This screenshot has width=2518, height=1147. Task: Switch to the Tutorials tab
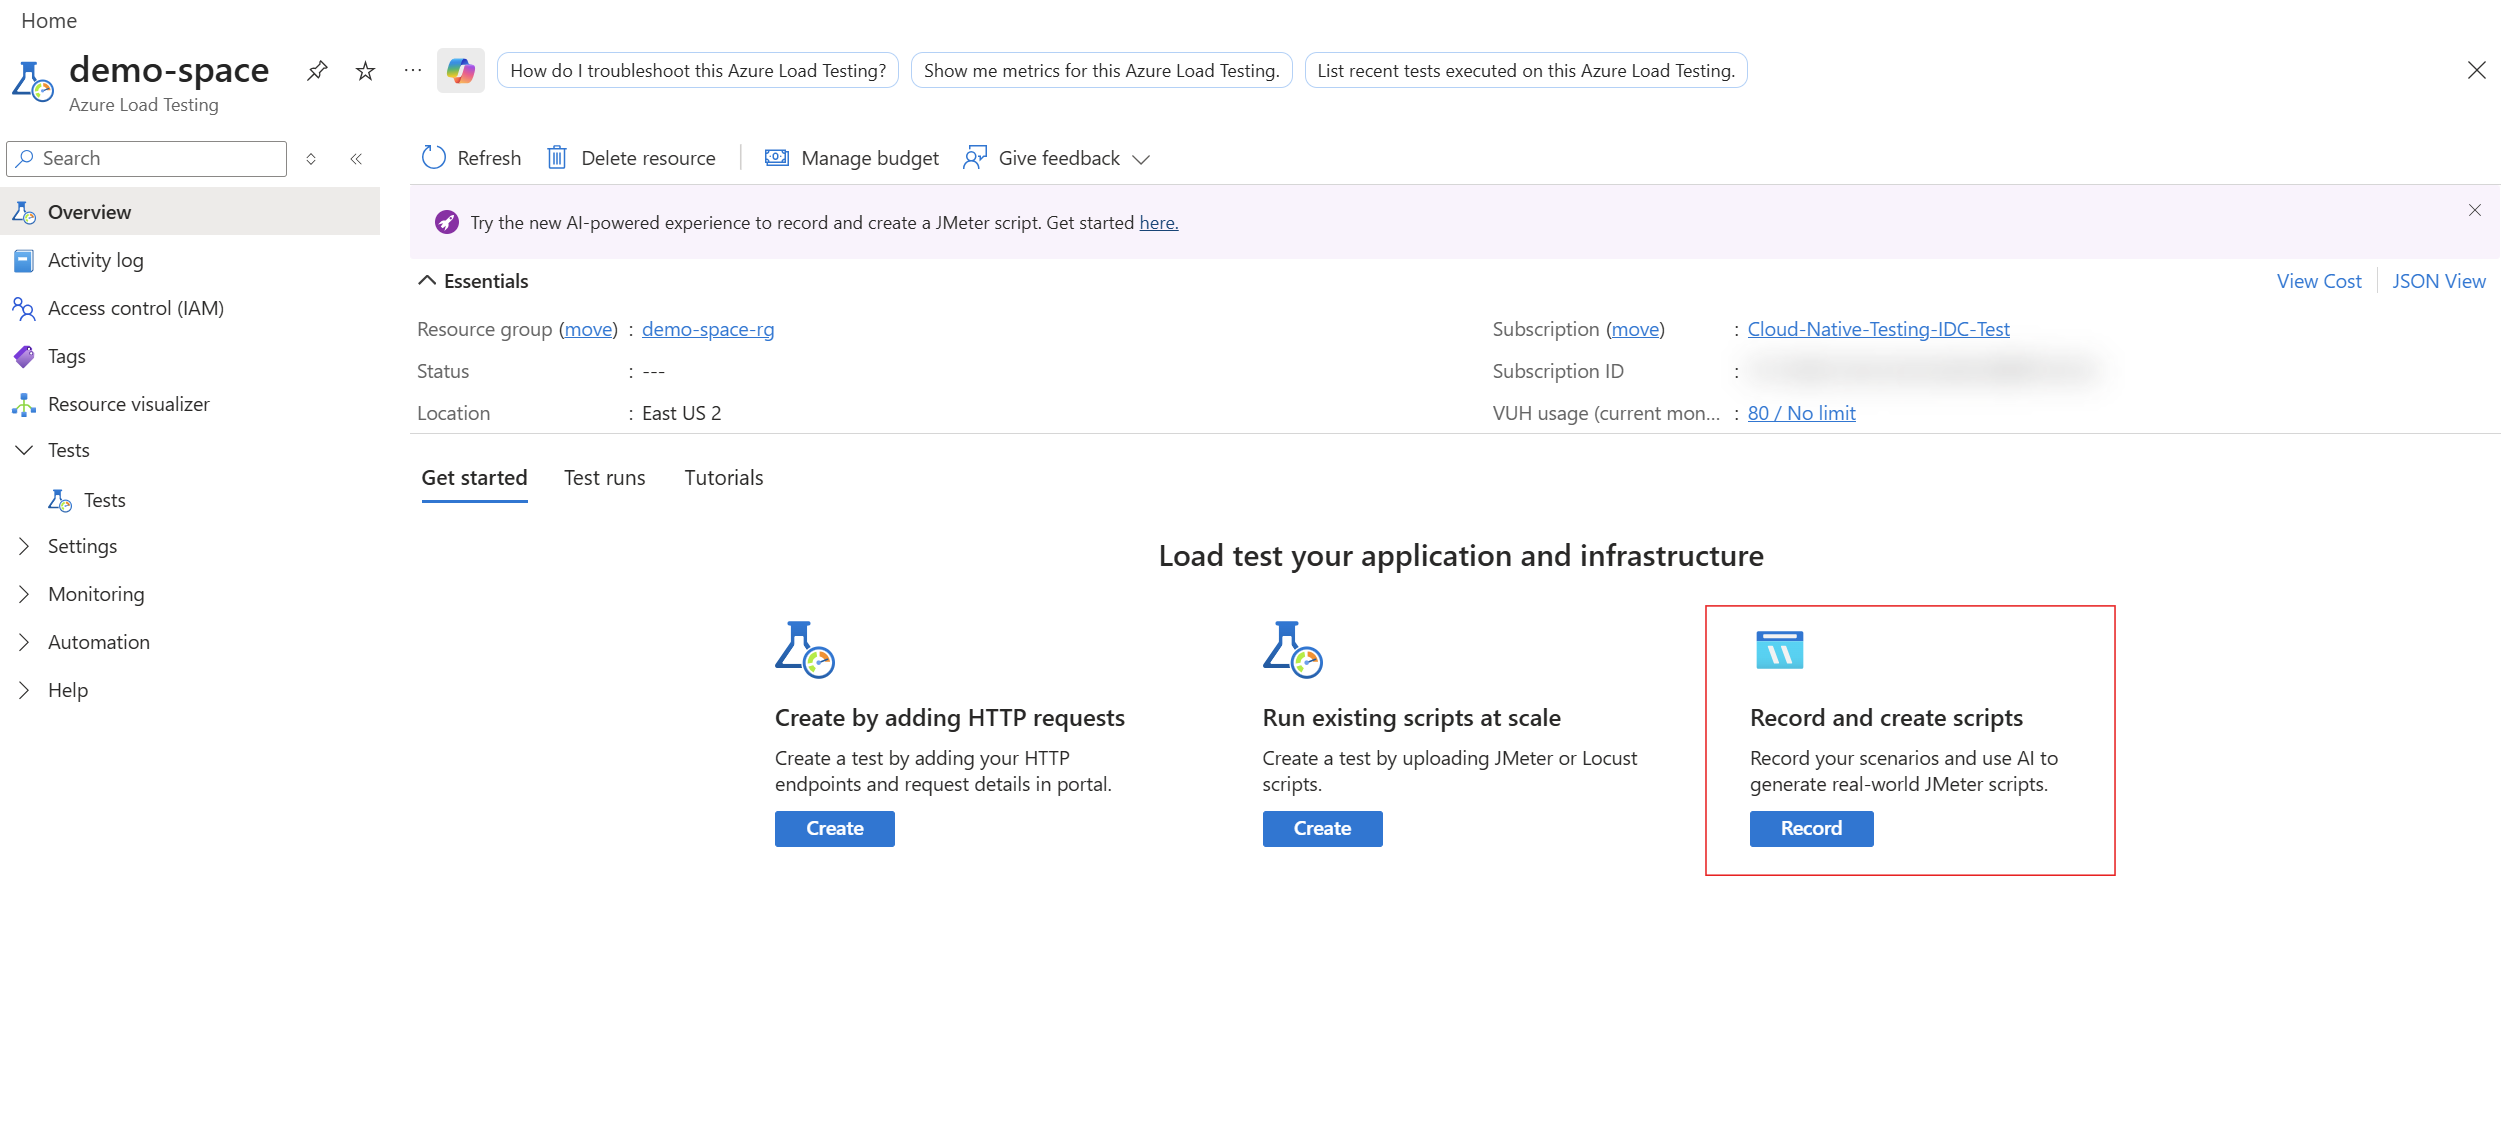coord(723,478)
